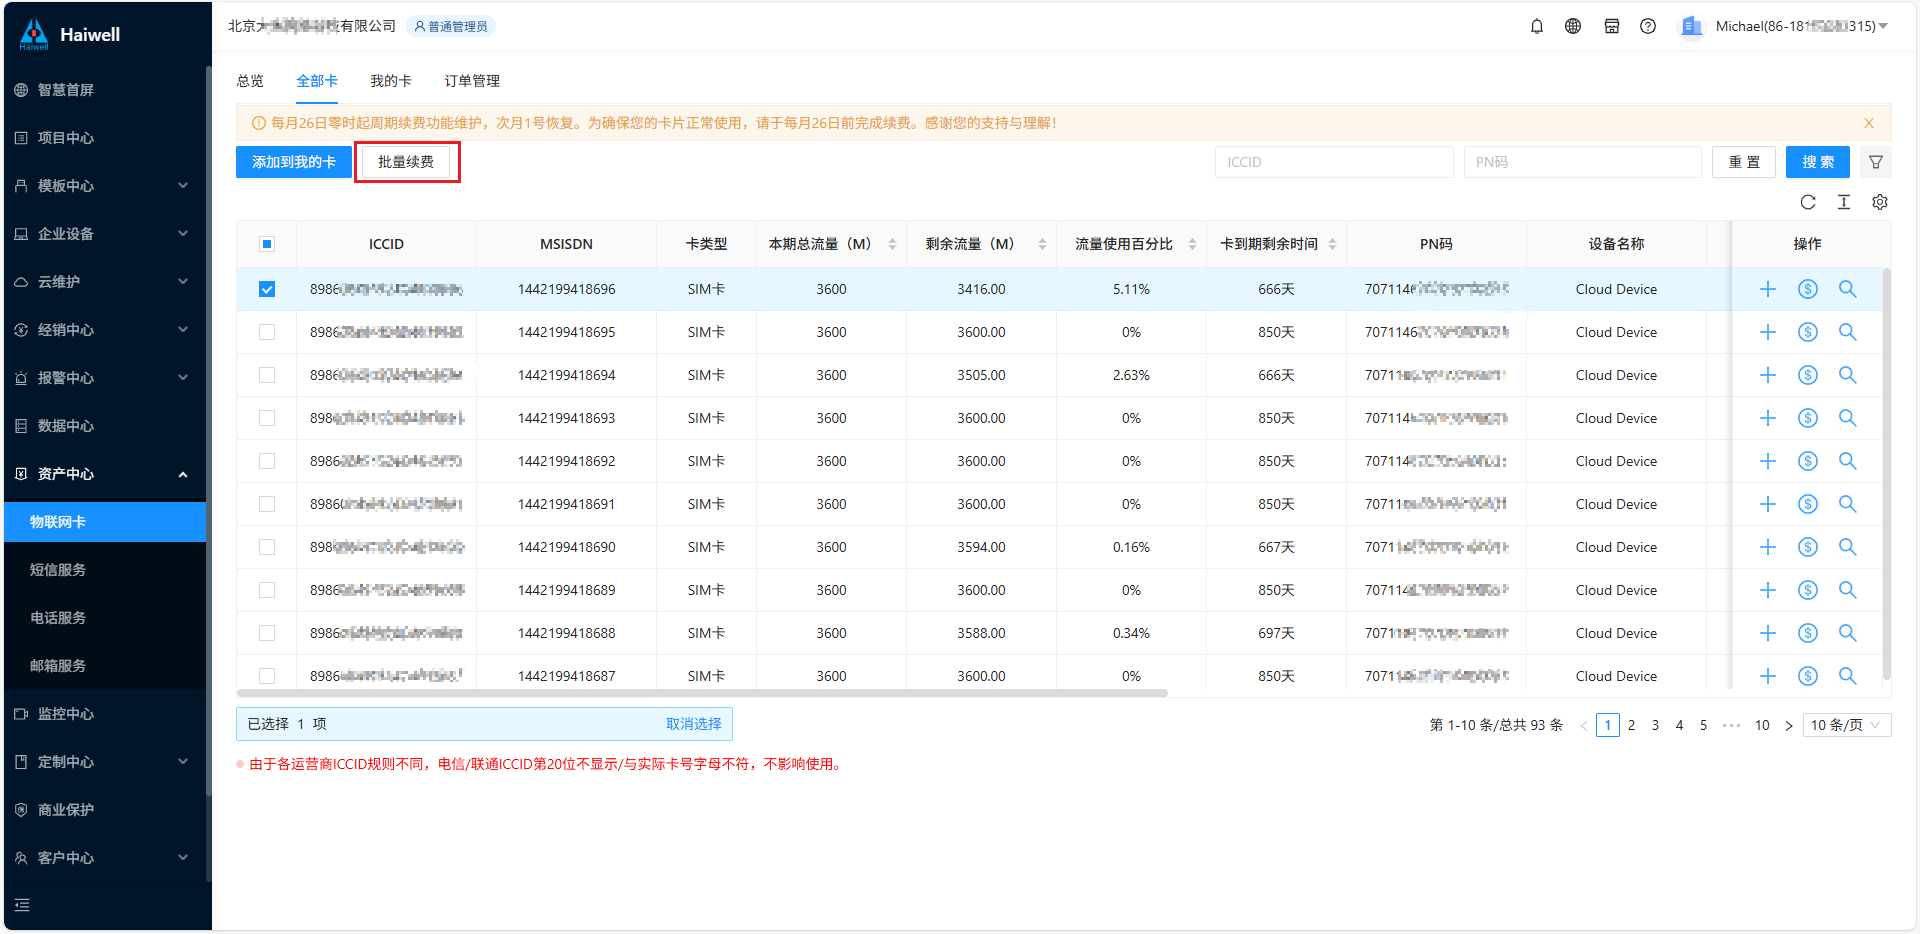The image size is (1920, 934).
Task: Click the 重置 button
Action: pyautogui.click(x=1744, y=162)
